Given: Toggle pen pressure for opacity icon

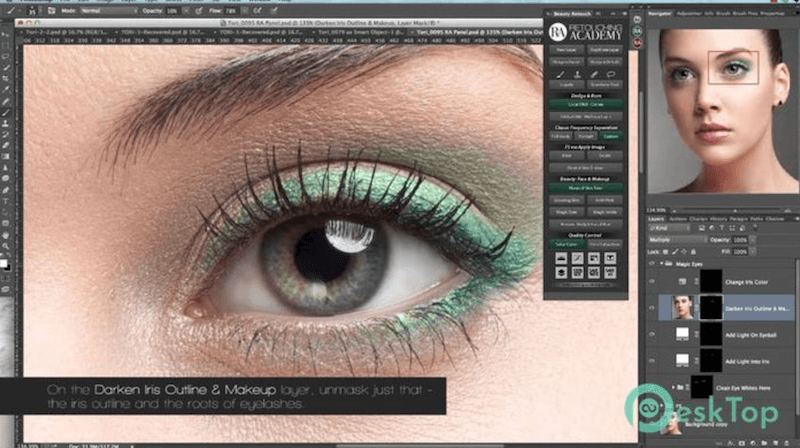Looking at the screenshot, I should click(199, 10).
